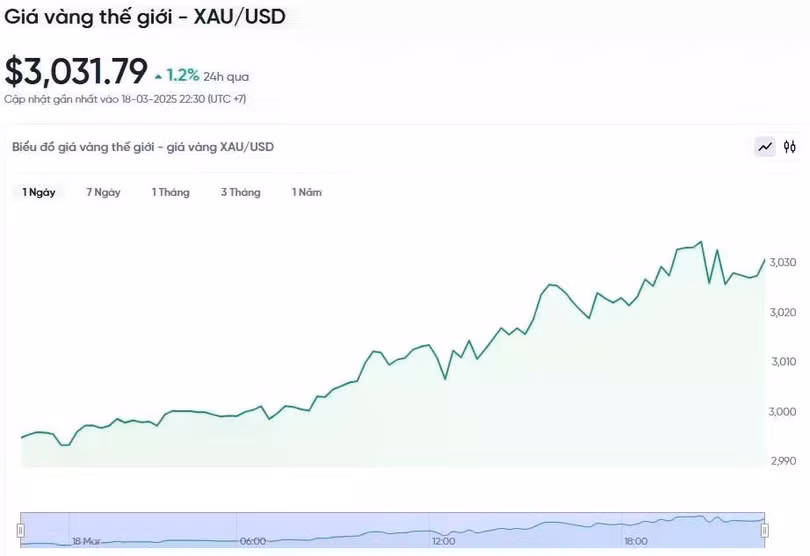Click the 06:00 marker in the navigator
The image size is (810, 556).
tap(253, 541)
